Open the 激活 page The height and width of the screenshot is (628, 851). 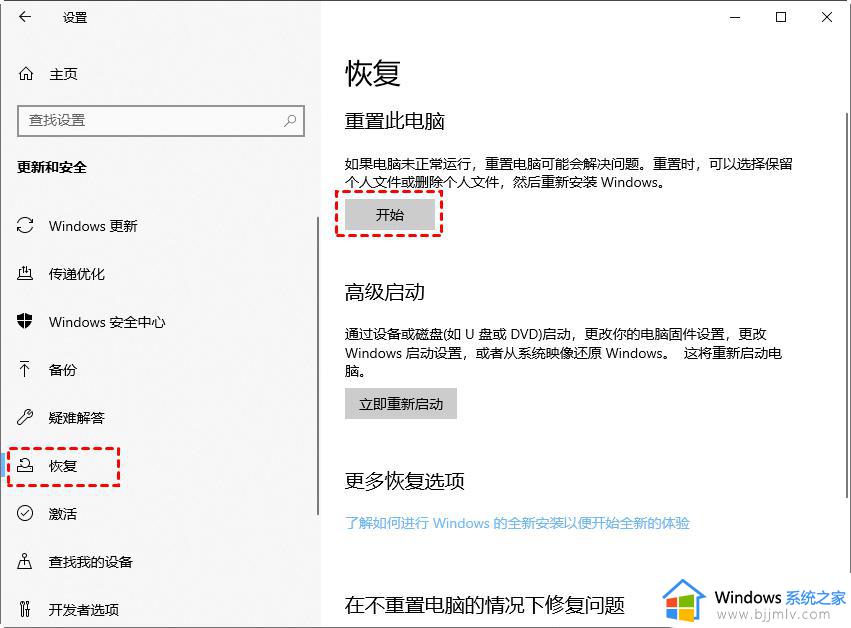[63, 513]
